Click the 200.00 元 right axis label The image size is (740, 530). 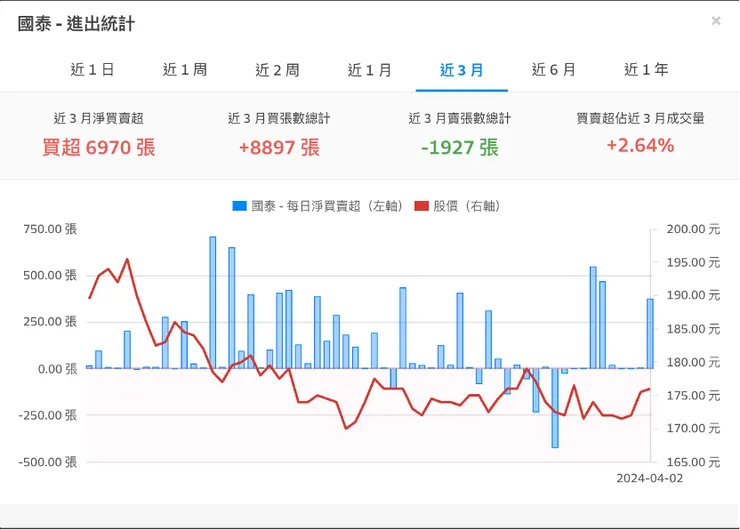[x=693, y=229]
